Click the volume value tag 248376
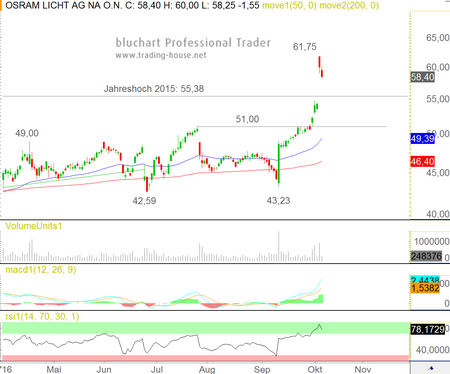The height and width of the screenshot is (374, 450). [426, 256]
